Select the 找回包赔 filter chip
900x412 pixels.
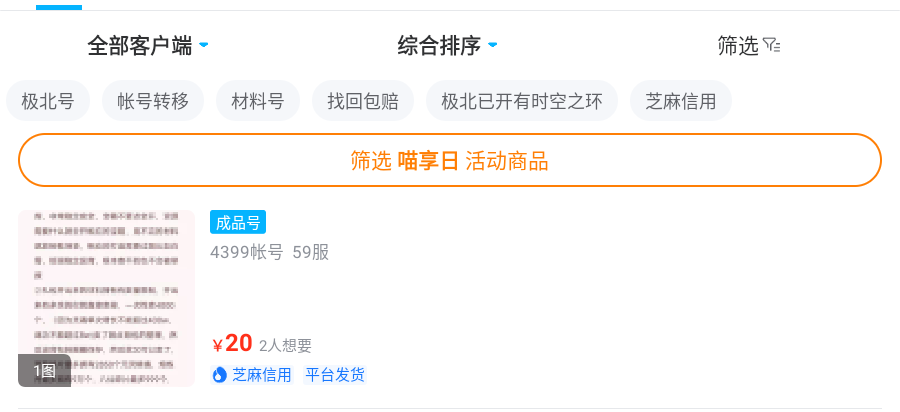pyautogui.click(x=363, y=101)
